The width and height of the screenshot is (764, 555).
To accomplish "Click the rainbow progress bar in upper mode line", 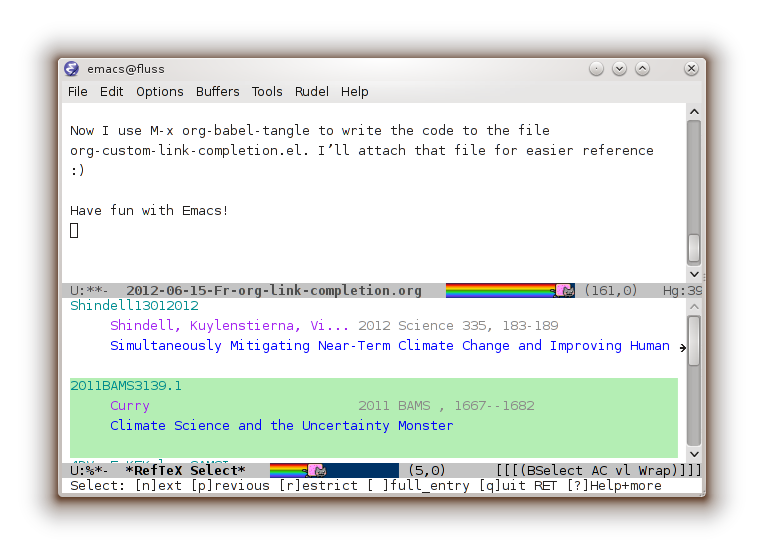I will 499,291.
